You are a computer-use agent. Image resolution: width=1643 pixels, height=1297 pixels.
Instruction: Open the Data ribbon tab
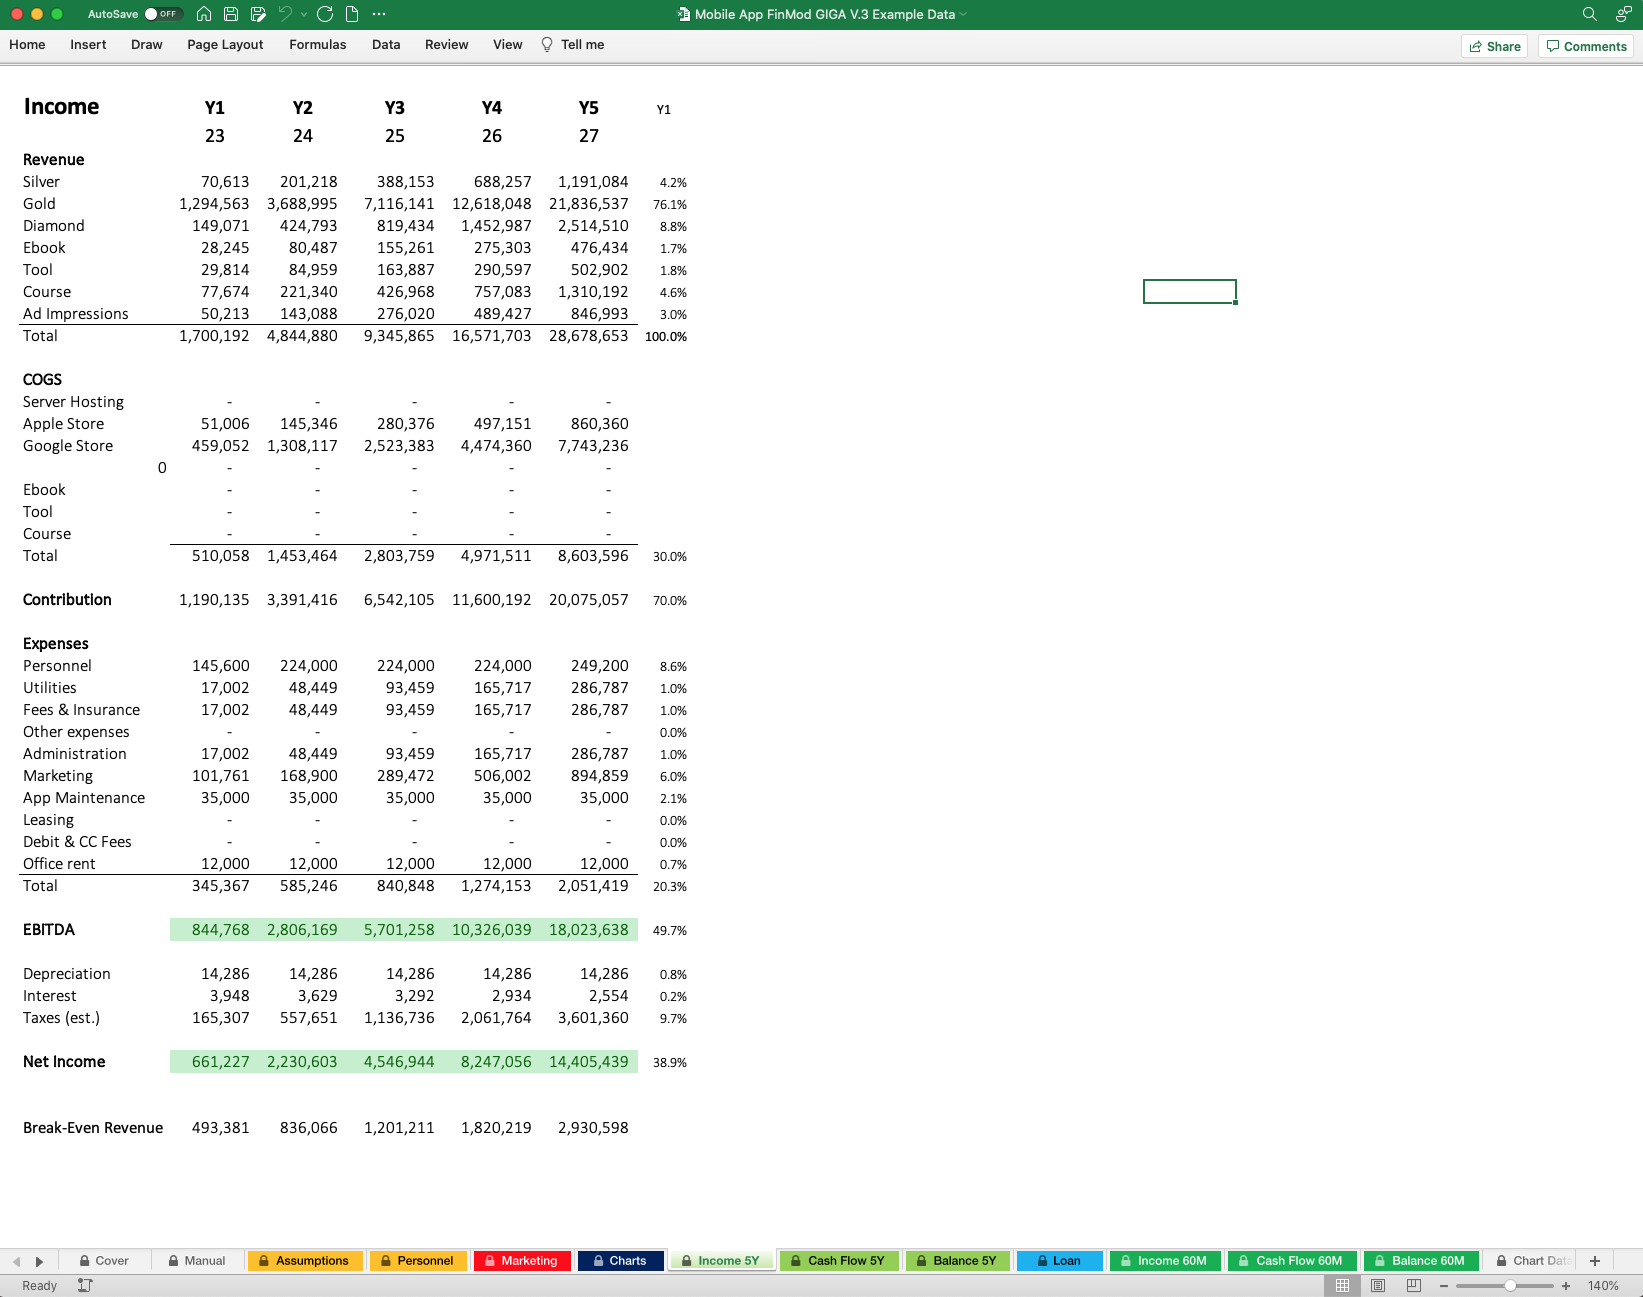386,45
